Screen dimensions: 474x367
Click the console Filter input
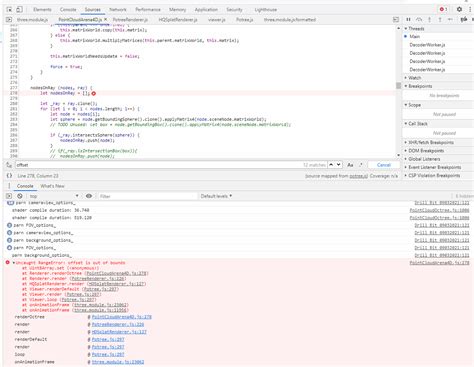click(x=147, y=196)
